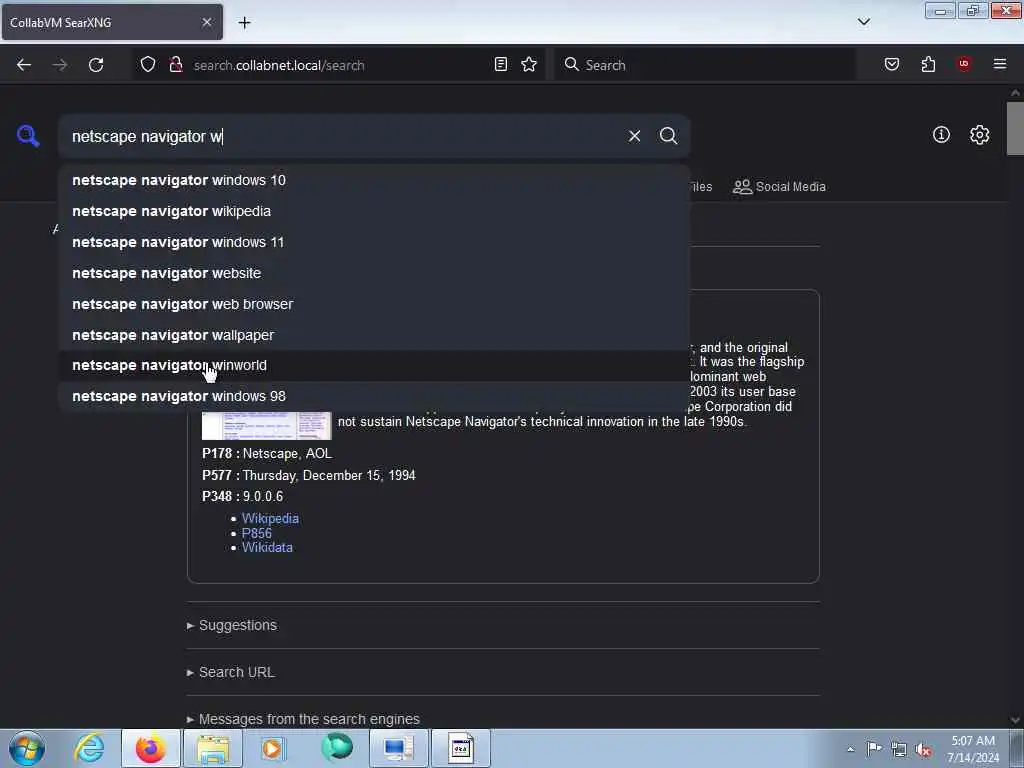Toggle reader view icon in address bar
Image resolution: width=1024 pixels, height=768 pixels.
coord(501,65)
